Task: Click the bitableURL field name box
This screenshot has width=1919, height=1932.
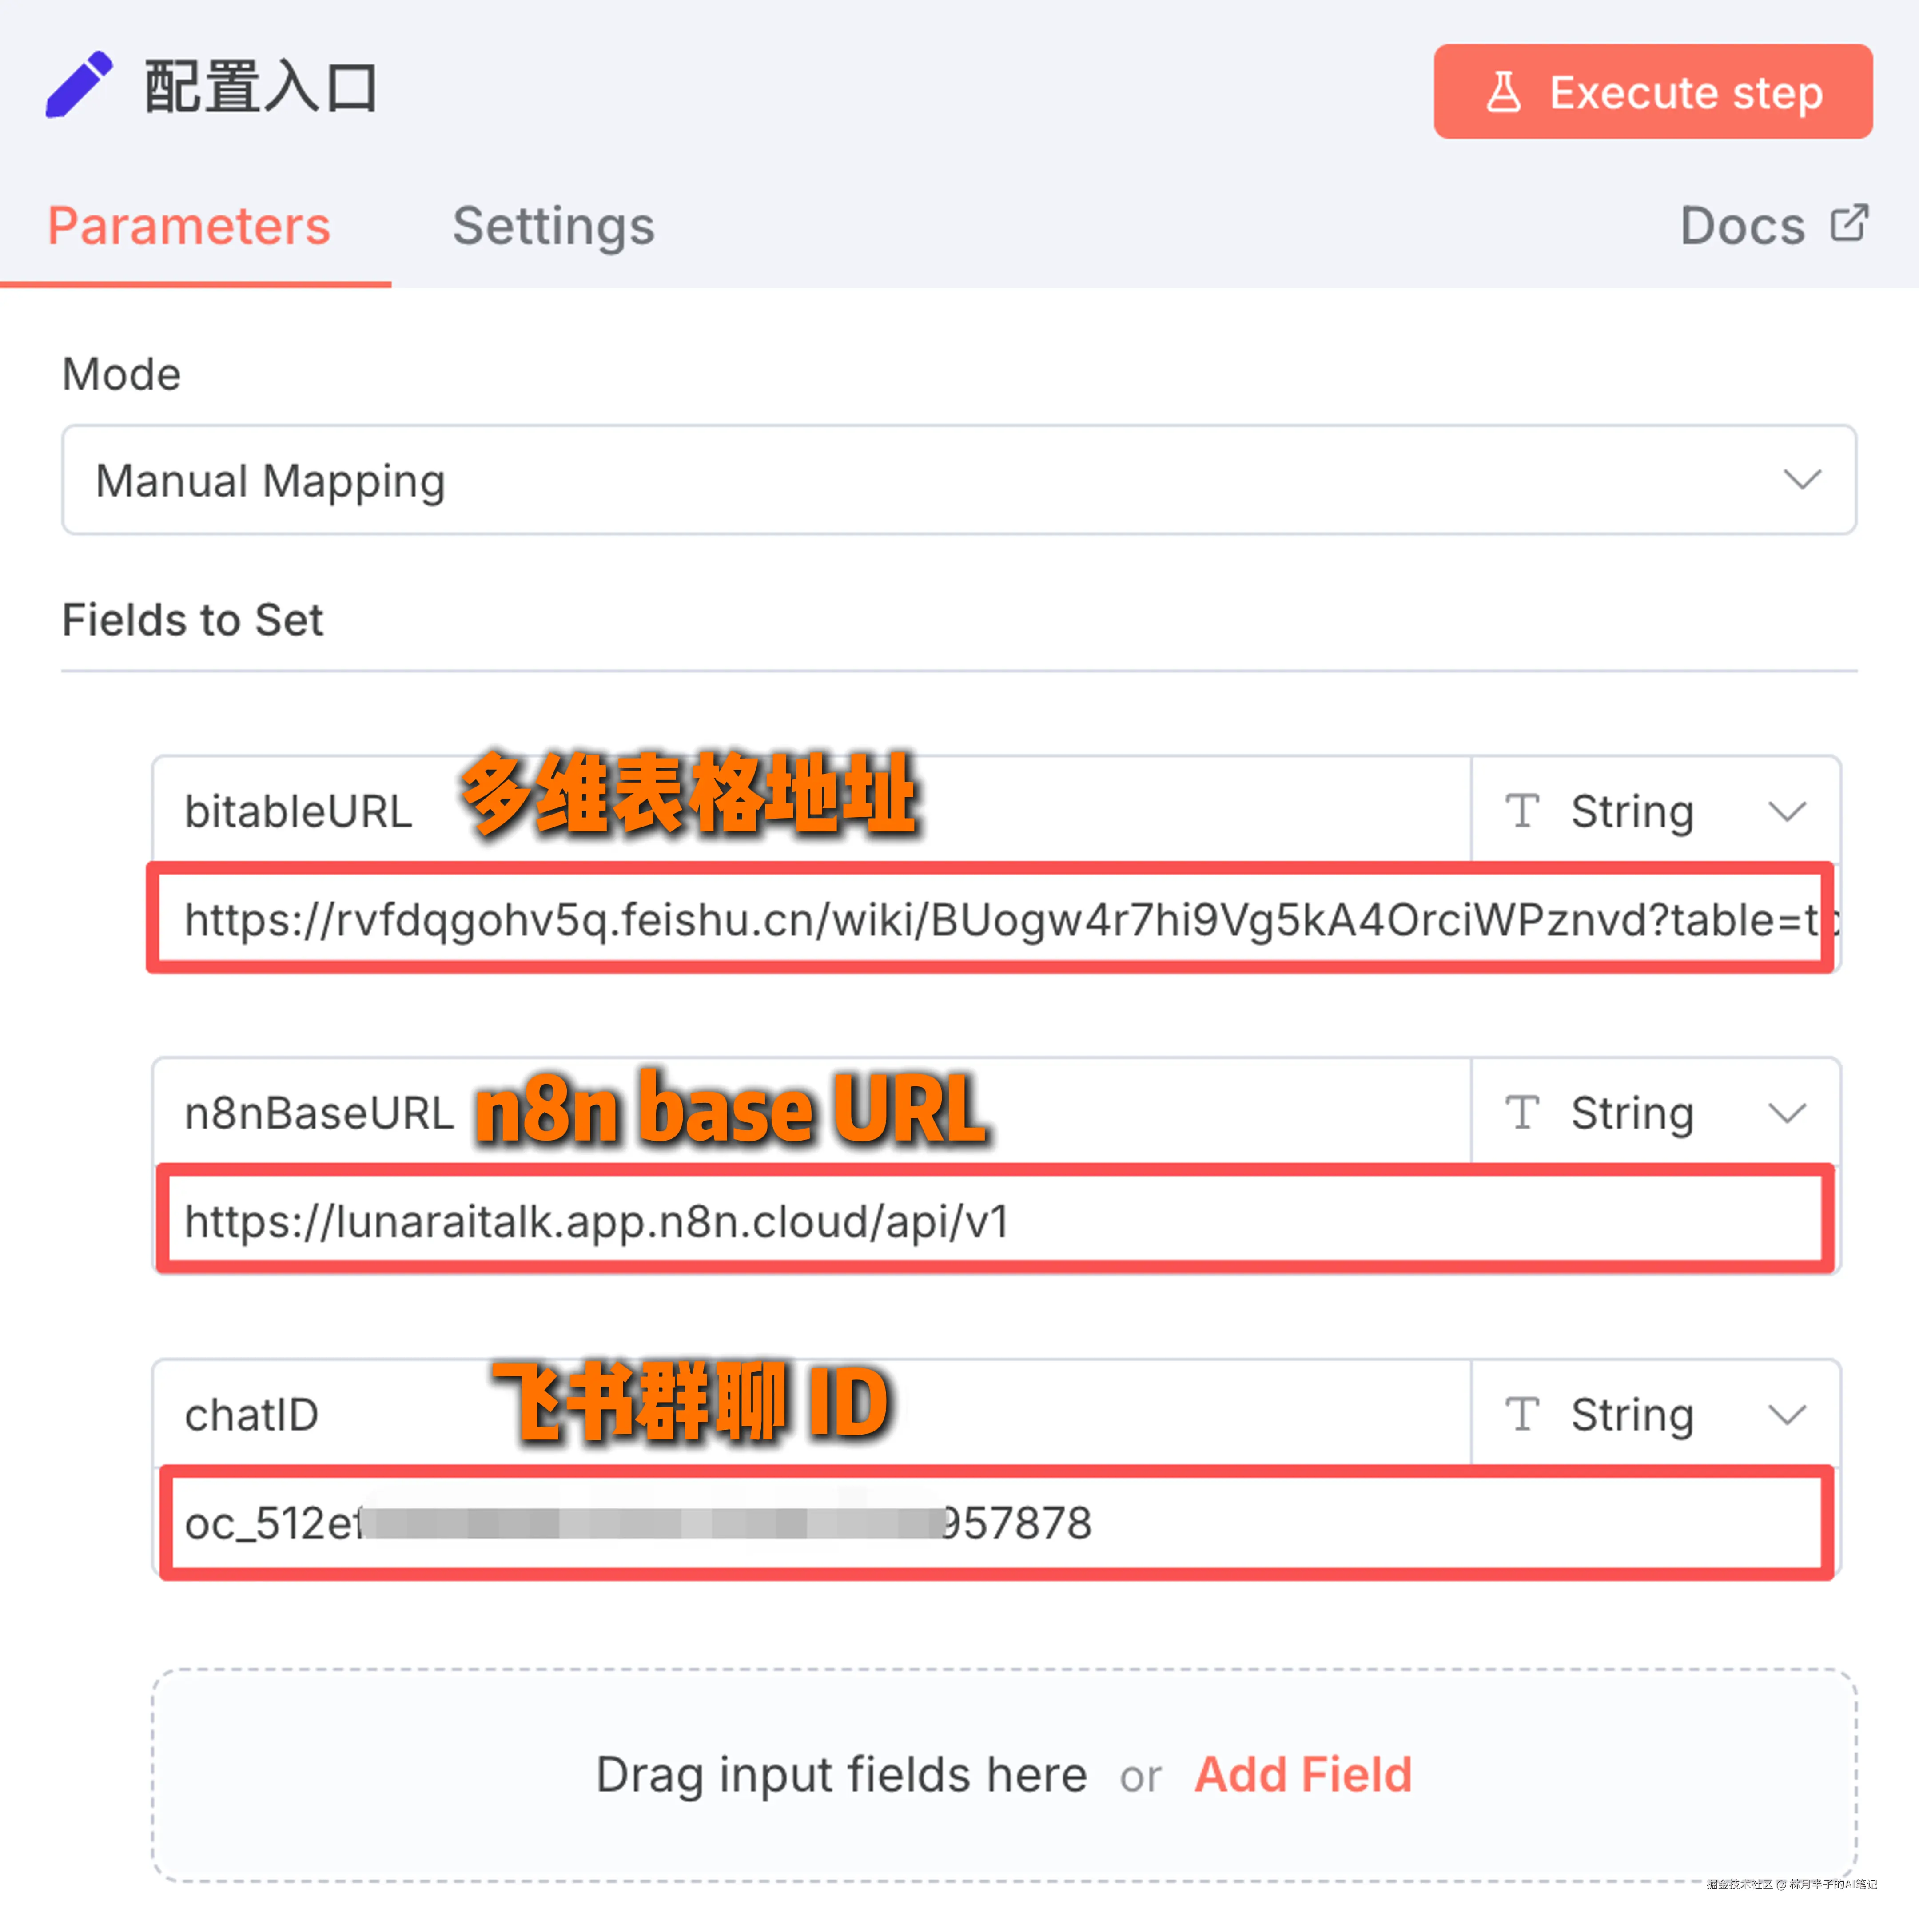Action: coord(811,810)
